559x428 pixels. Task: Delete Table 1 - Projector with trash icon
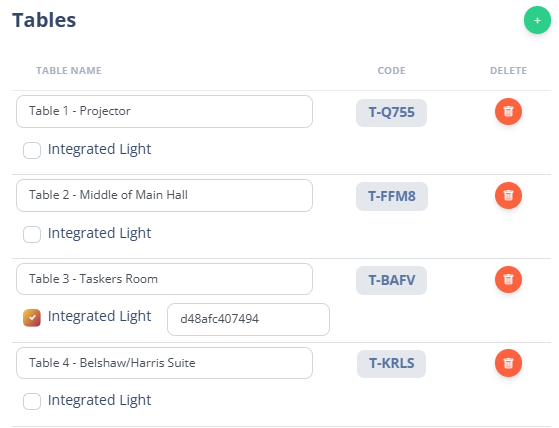point(508,112)
